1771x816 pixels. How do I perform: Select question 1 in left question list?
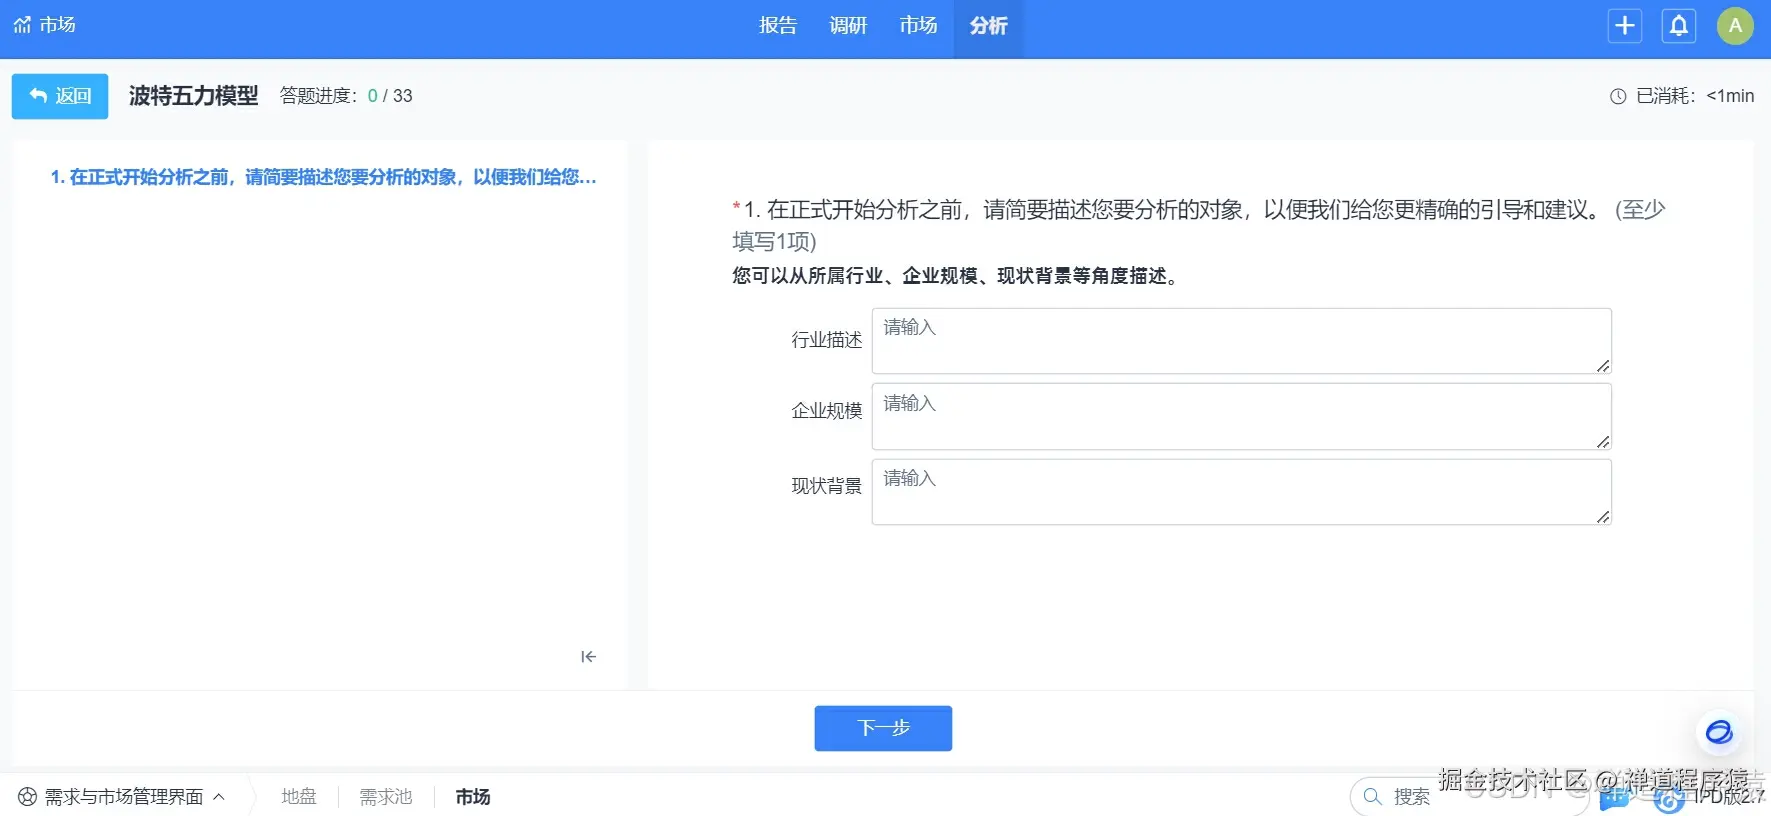[324, 177]
